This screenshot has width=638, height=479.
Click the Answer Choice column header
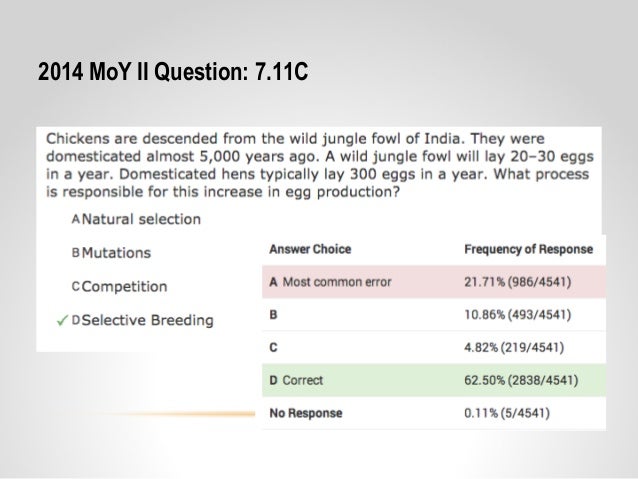(310, 249)
